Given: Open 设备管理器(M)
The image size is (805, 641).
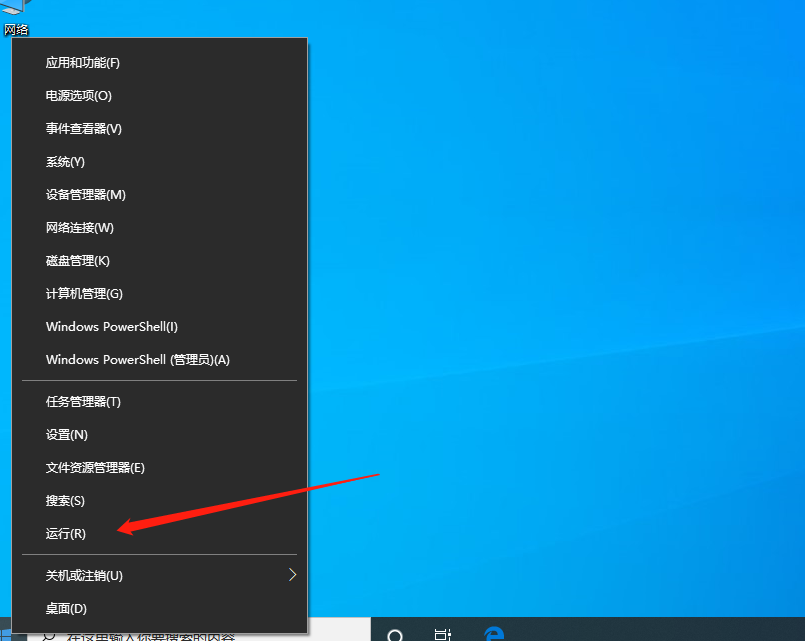Looking at the screenshot, I should (x=86, y=195).
